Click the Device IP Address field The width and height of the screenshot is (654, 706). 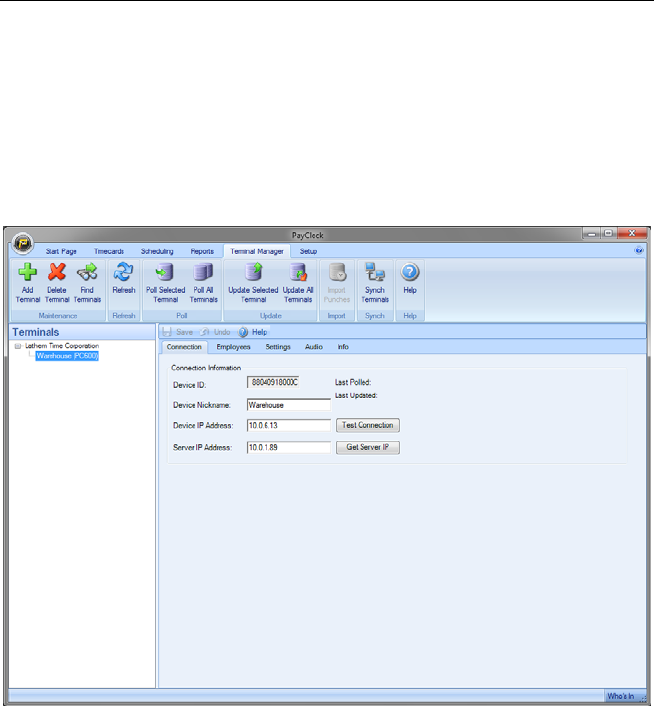click(289, 425)
